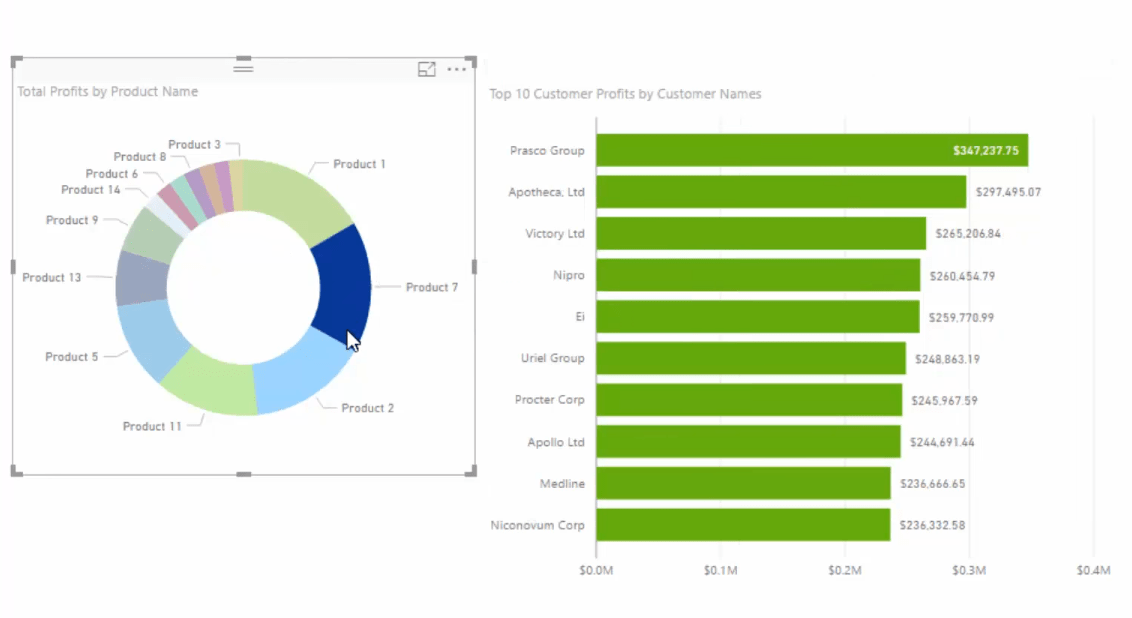Click the Product 8 label
This screenshot has height=618, width=1132.
tap(139, 157)
